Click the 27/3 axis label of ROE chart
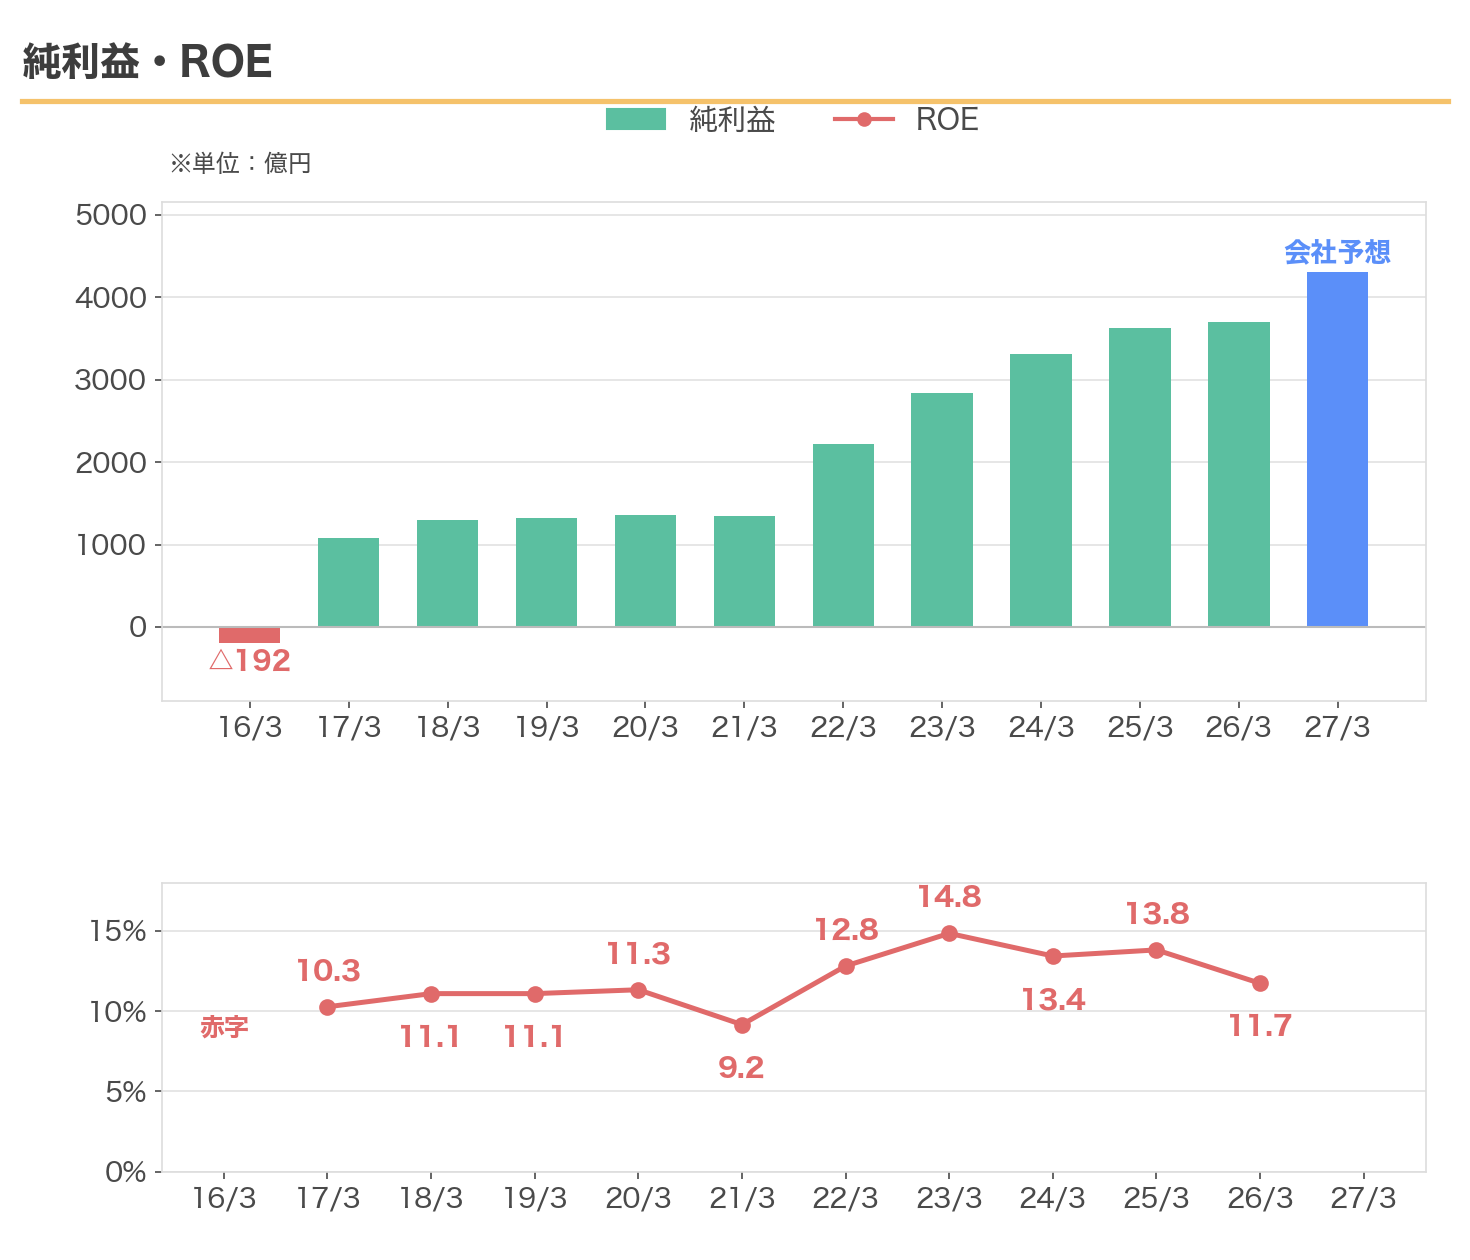This screenshot has width=1470, height=1260. click(x=1363, y=1198)
